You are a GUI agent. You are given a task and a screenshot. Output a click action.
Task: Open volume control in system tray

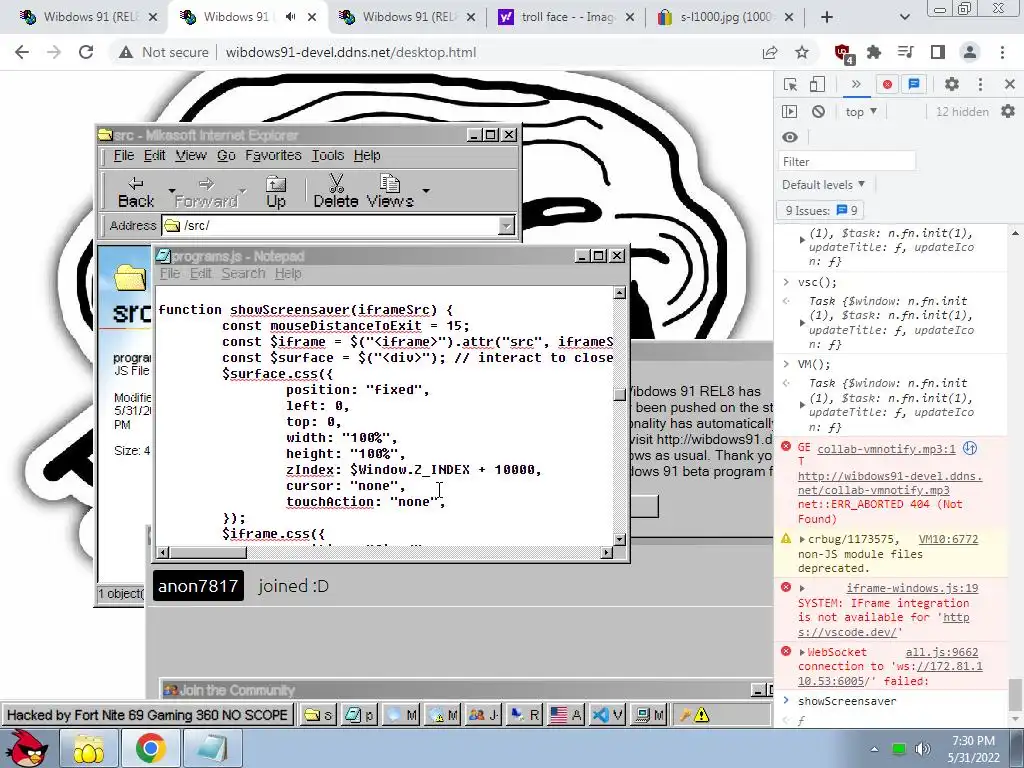[923, 749]
